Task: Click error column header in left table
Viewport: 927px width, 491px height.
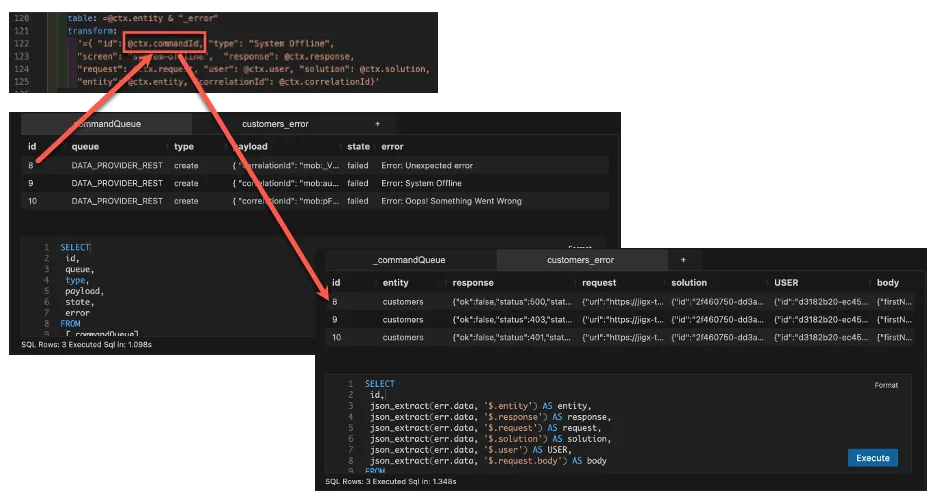Action: [x=392, y=147]
